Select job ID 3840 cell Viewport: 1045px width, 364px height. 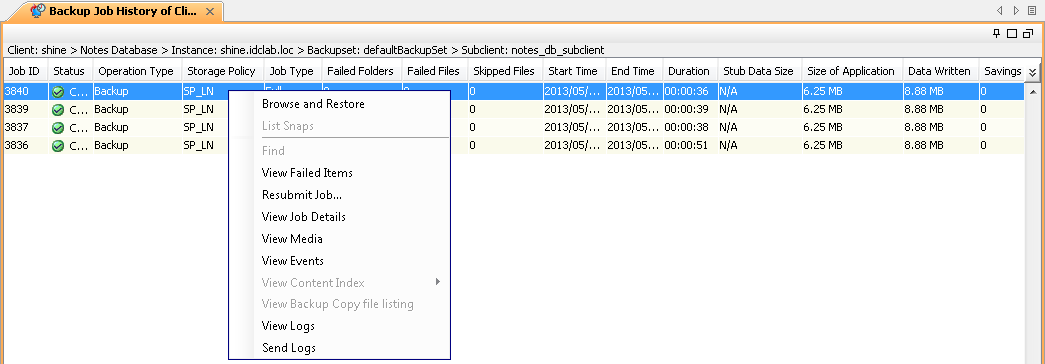25,91
